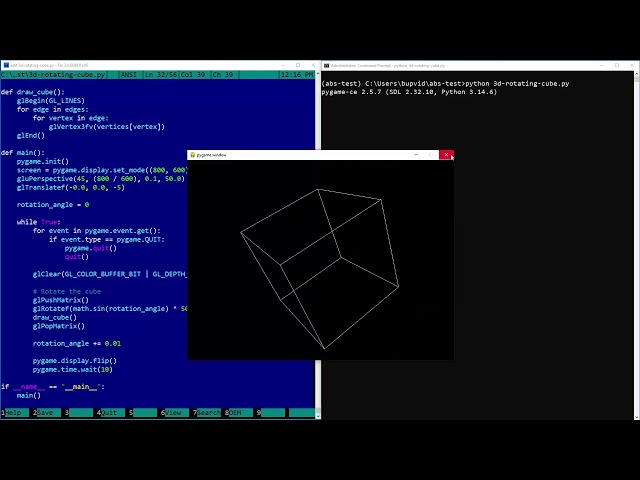Click the Command Prompt title bar icon
640x480 pixels.
coord(327,65)
